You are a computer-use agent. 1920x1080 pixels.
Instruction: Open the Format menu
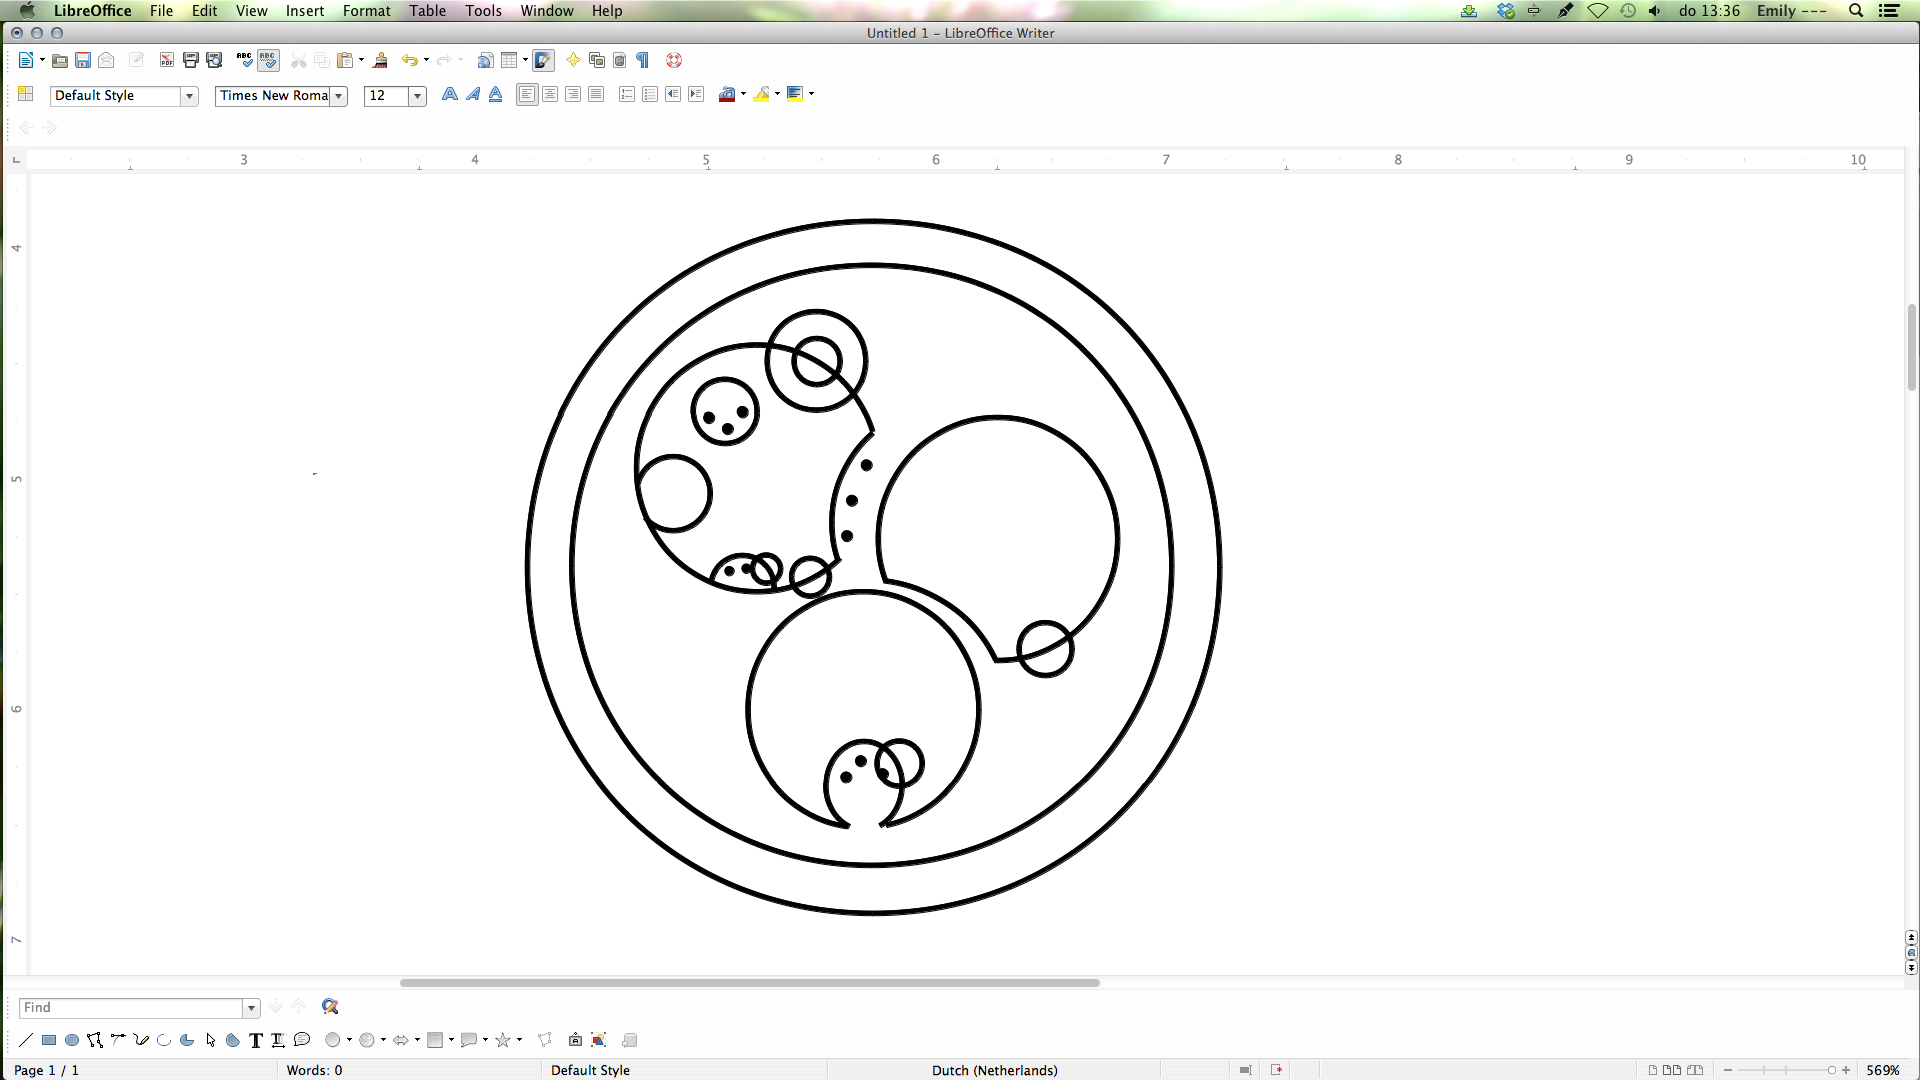[365, 11]
